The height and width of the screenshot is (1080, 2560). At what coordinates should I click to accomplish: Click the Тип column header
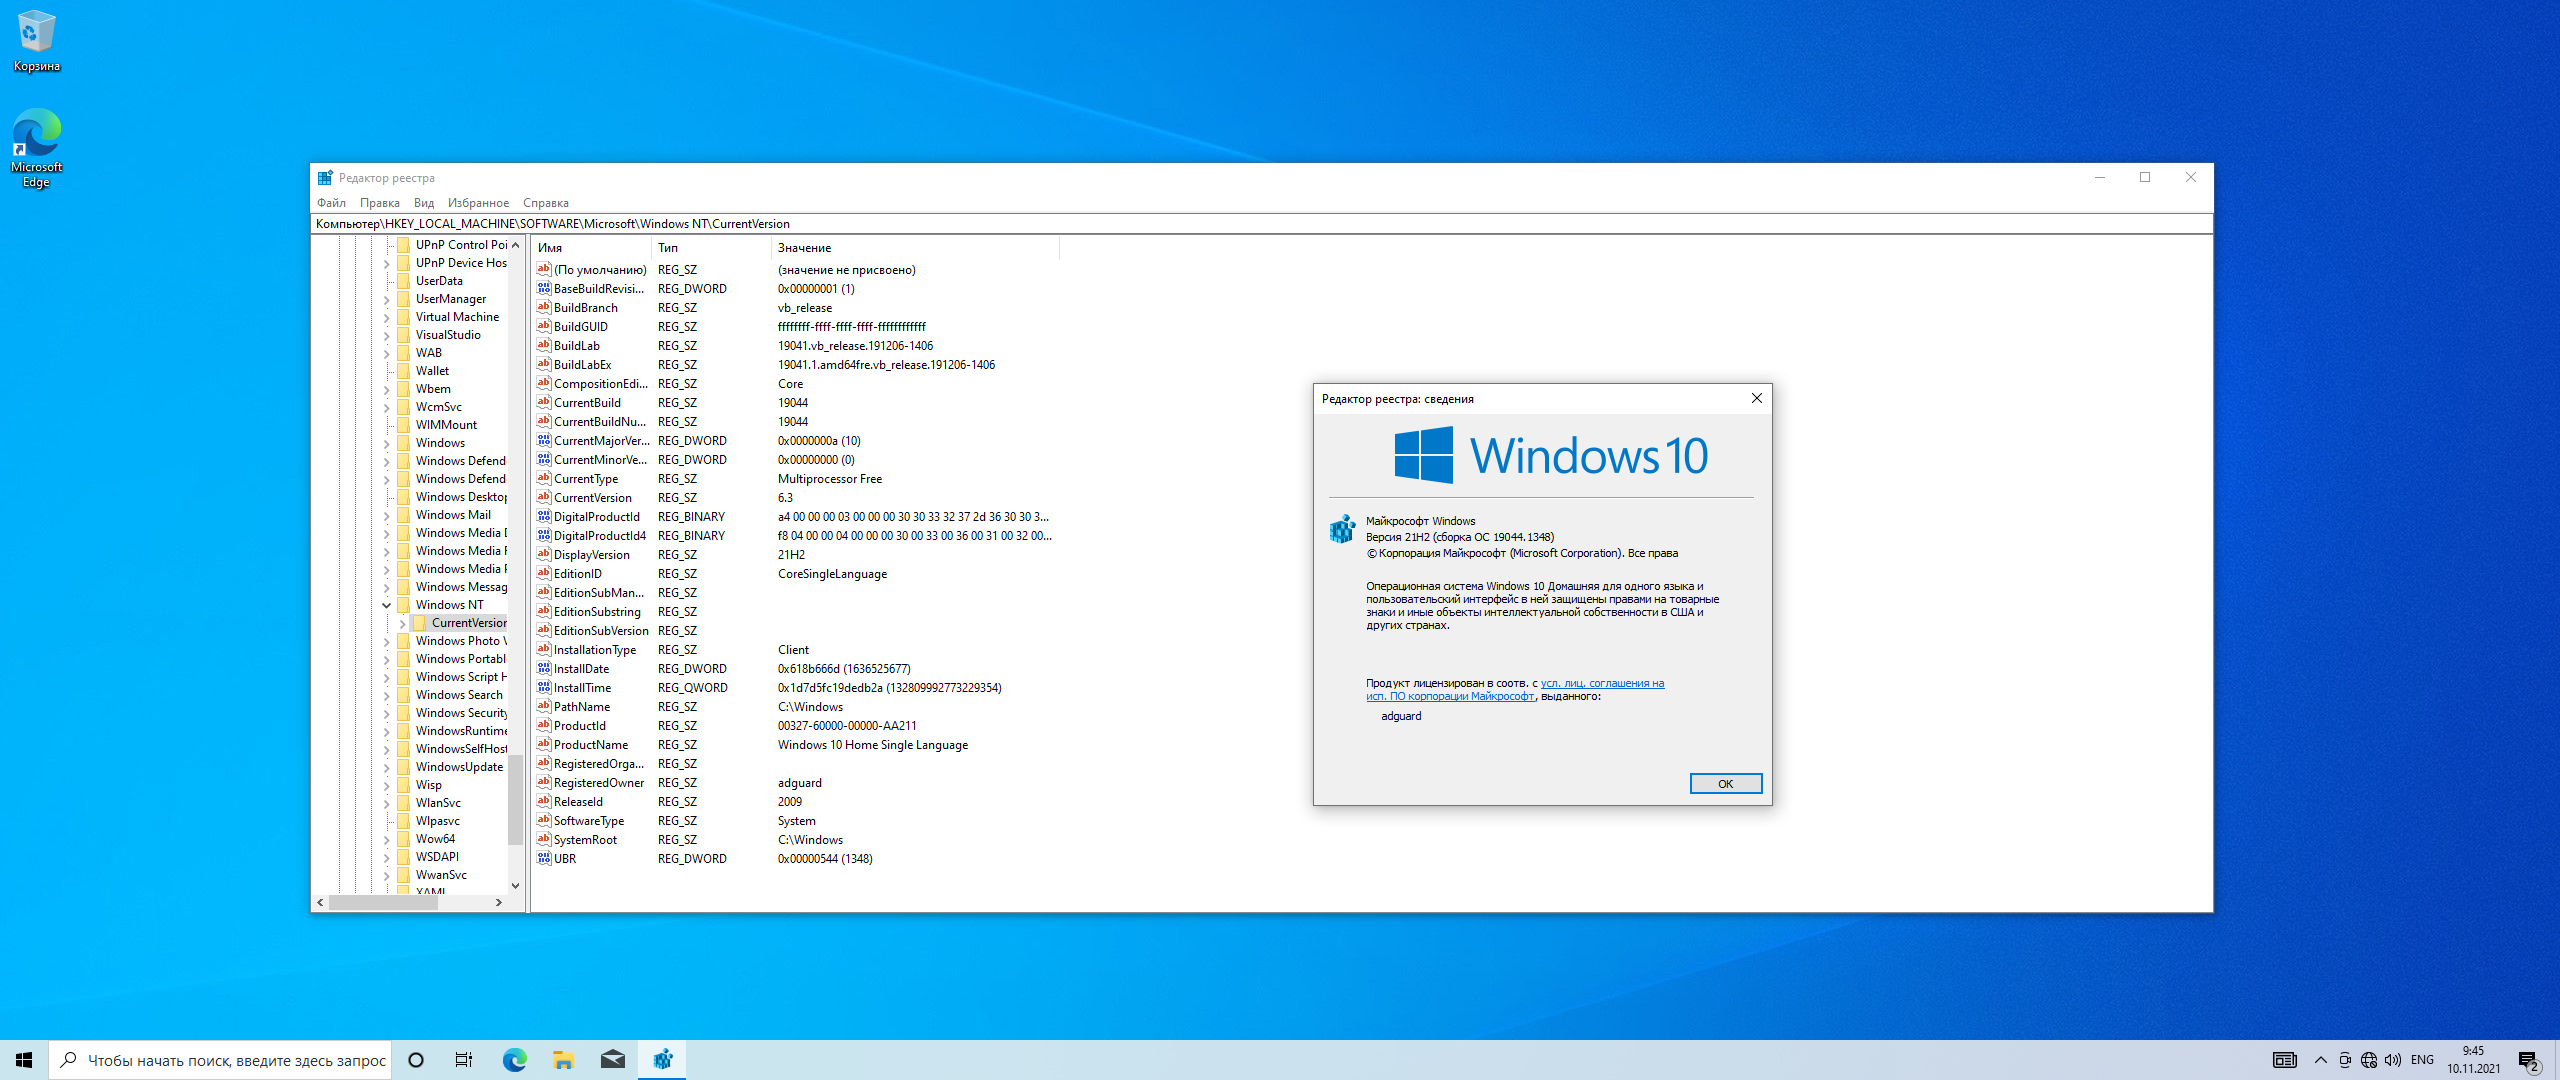click(712, 248)
